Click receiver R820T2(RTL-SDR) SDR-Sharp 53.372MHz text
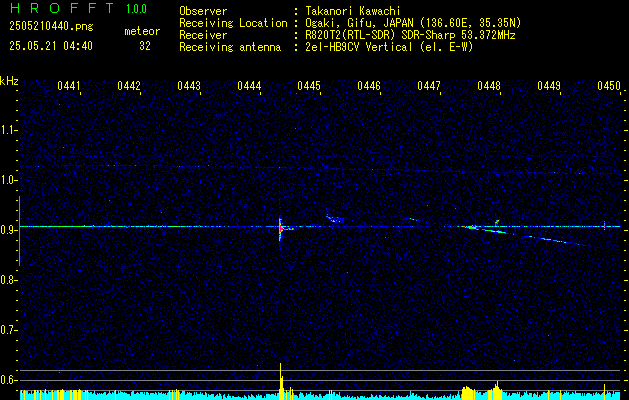This screenshot has height=400, width=629. point(410,35)
